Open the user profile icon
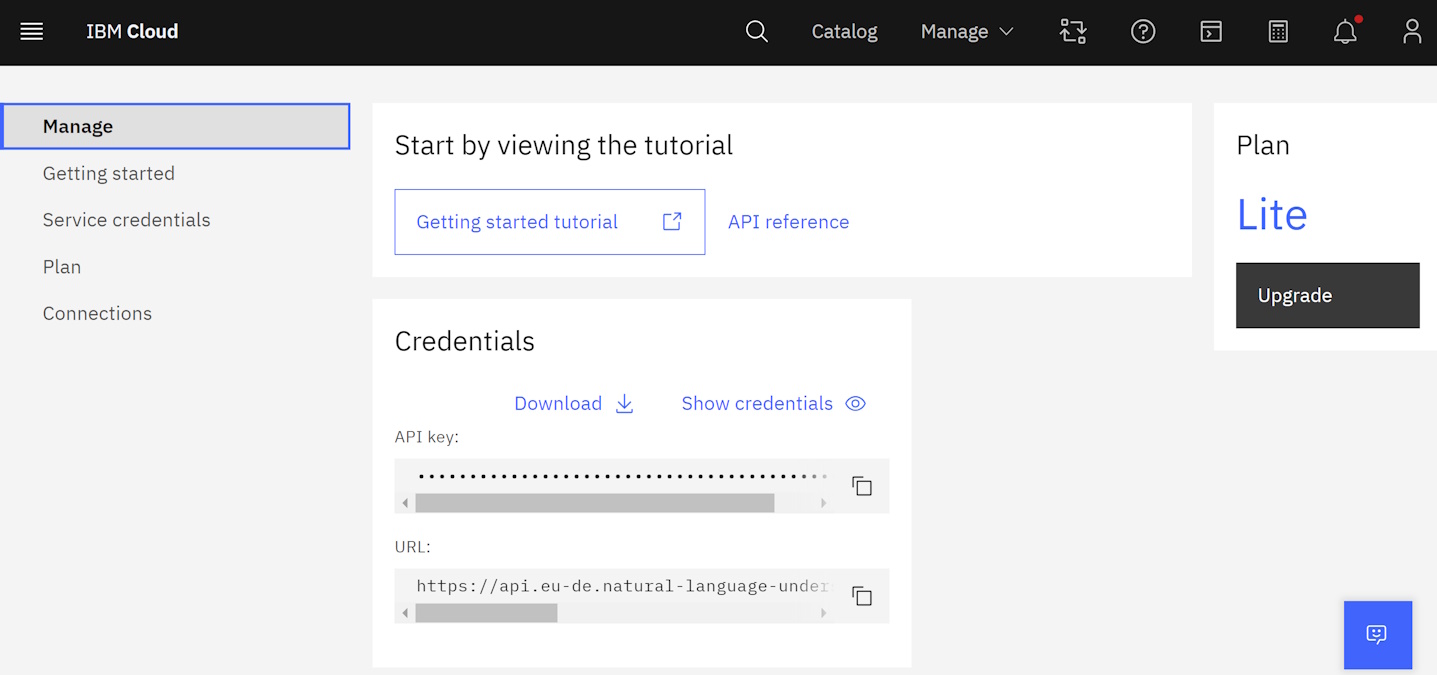The width and height of the screenshot is (1437, 675). 1412,32
